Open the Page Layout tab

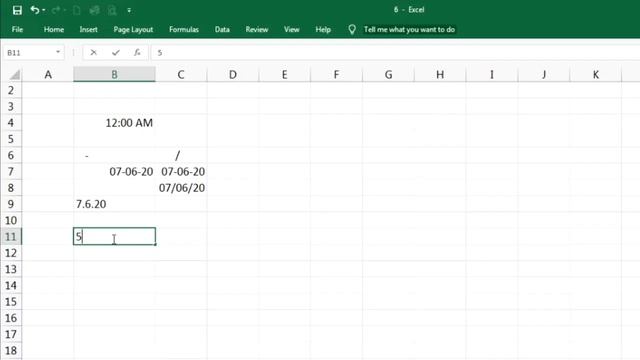tap(133, 29)
